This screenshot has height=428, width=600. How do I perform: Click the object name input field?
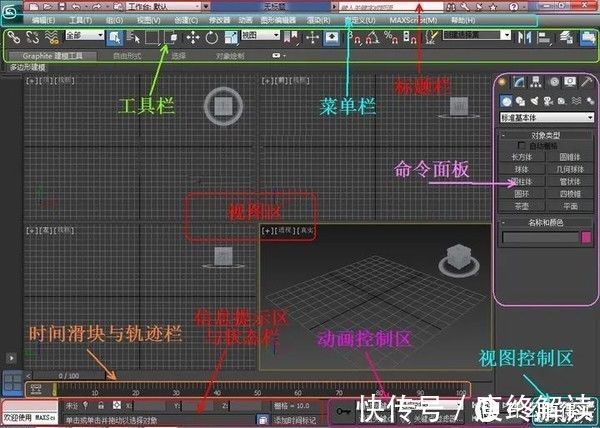click(x=540, y=238)
